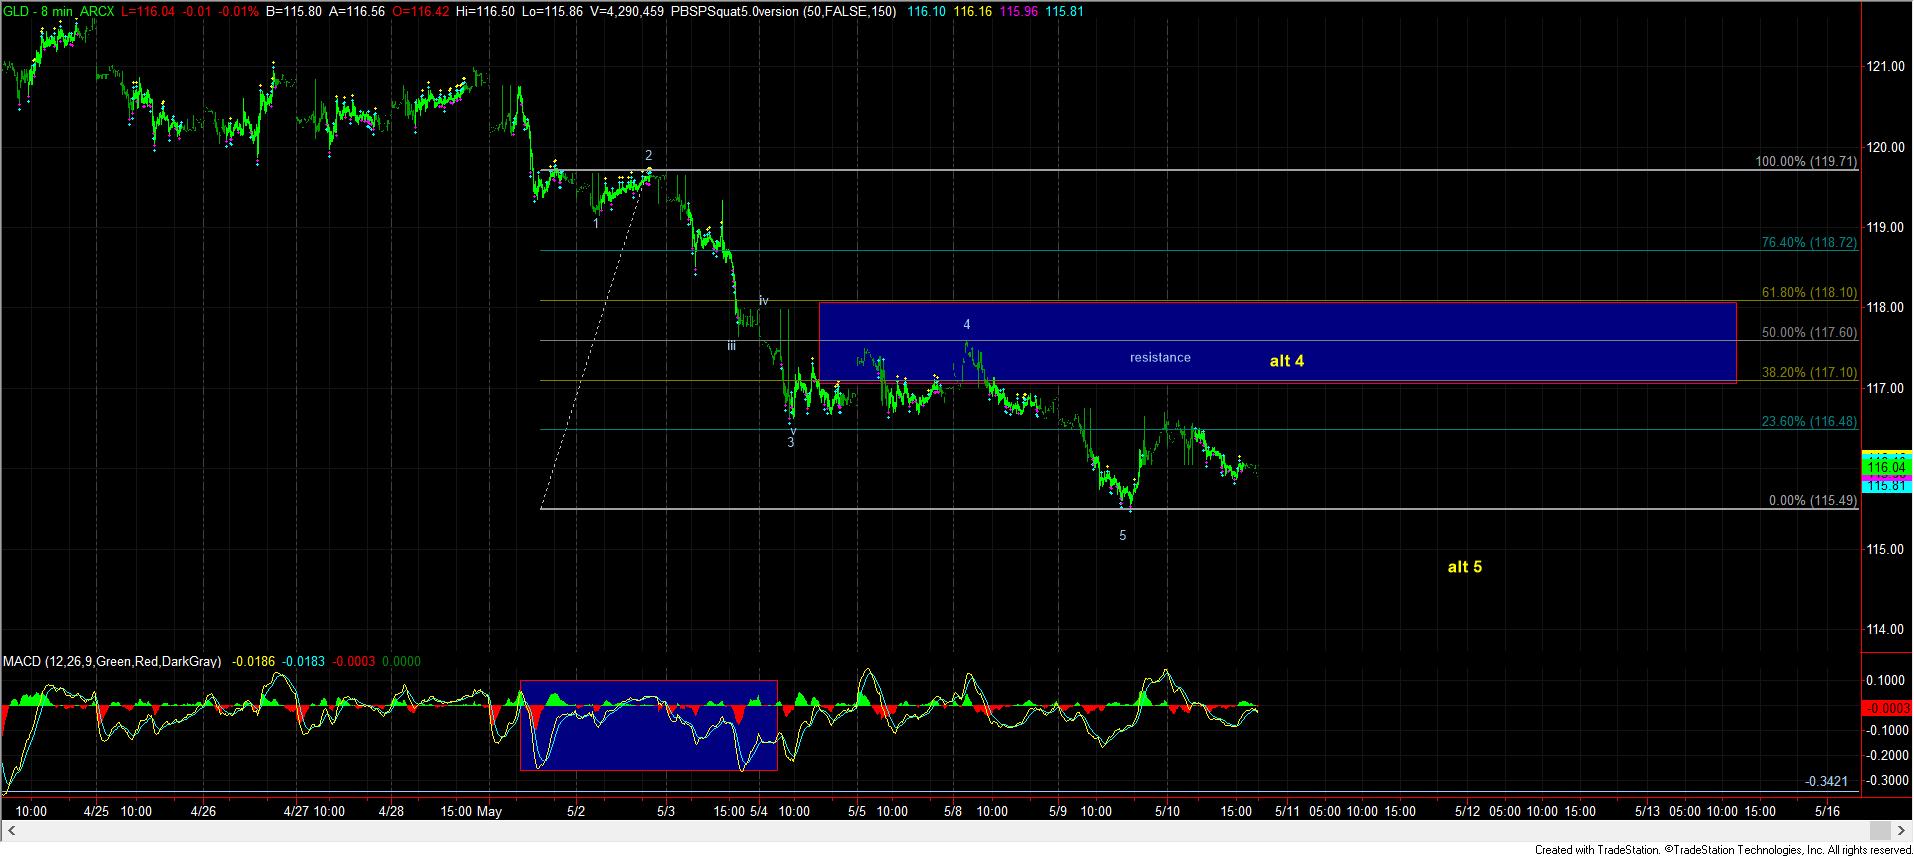
Task: Click the 114.00 price axis label
Action: [x=1885, y=630]
